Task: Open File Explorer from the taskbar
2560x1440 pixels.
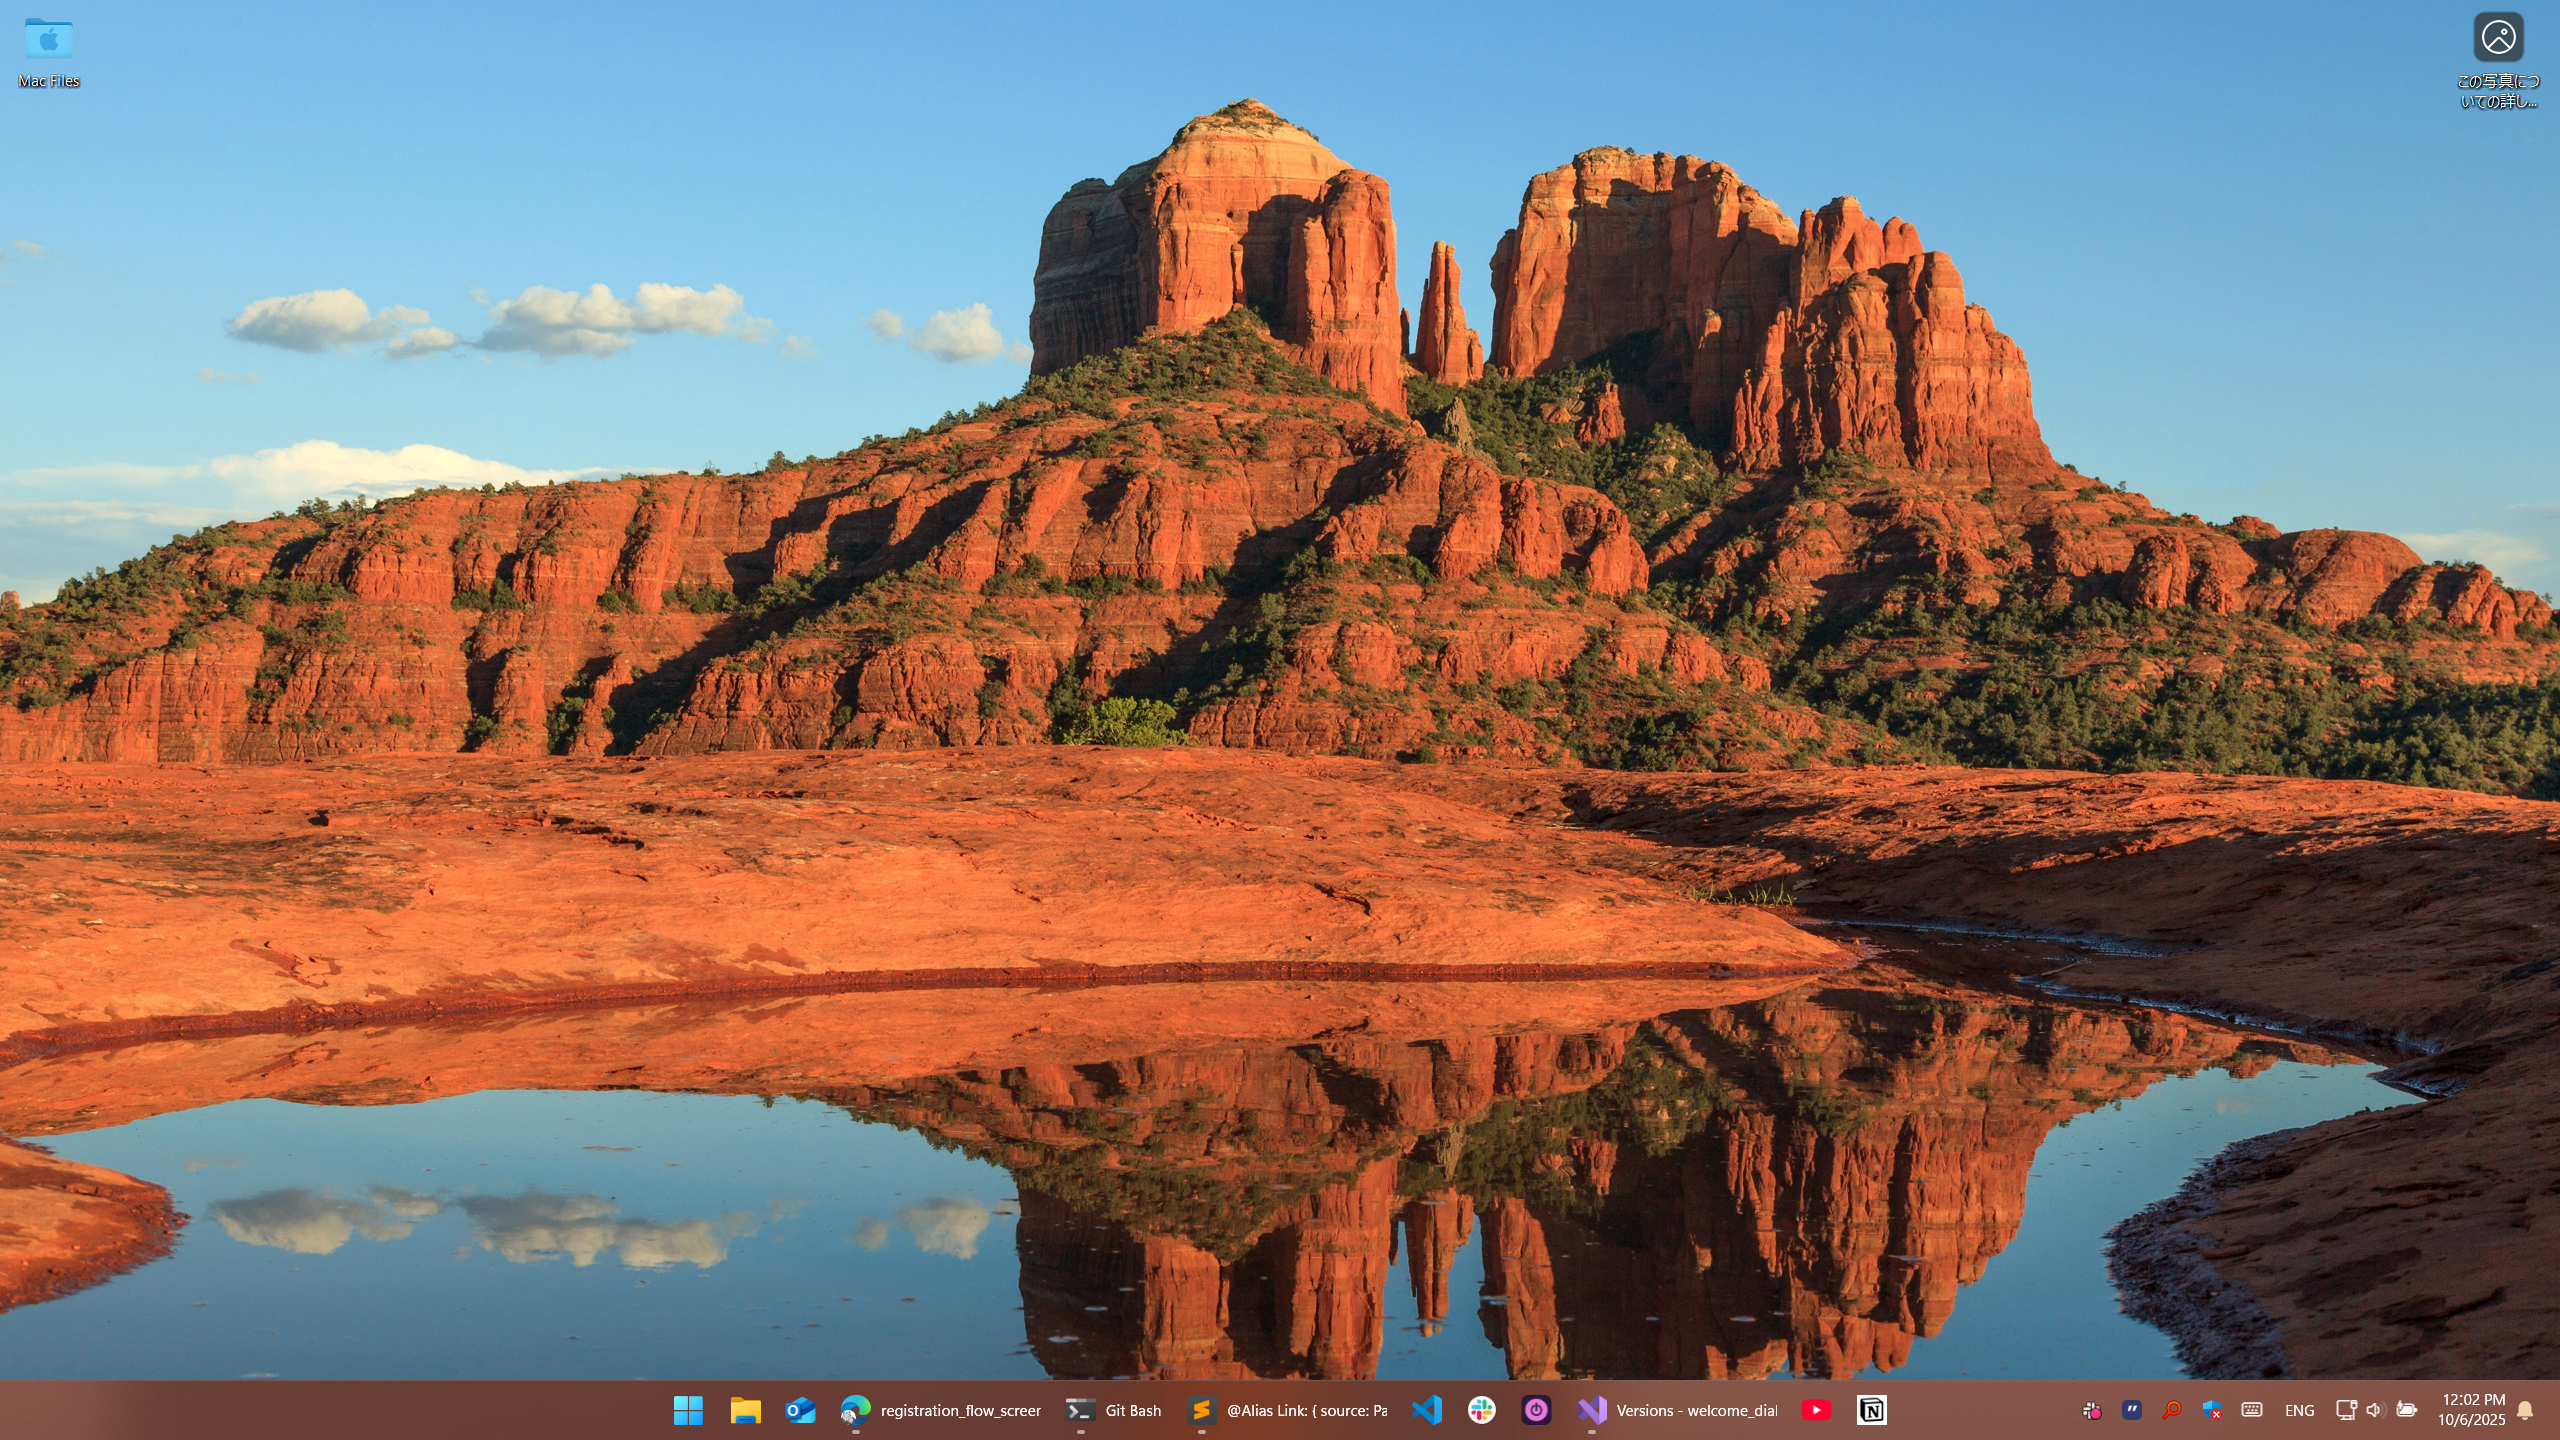Action: tap(745, 1410)
